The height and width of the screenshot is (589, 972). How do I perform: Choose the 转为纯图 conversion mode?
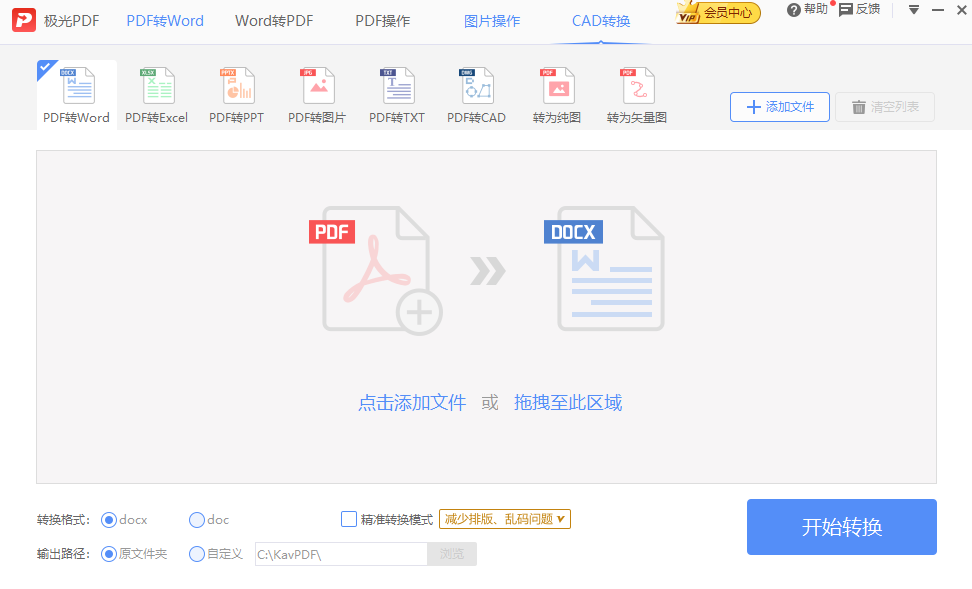click(556, 94)
